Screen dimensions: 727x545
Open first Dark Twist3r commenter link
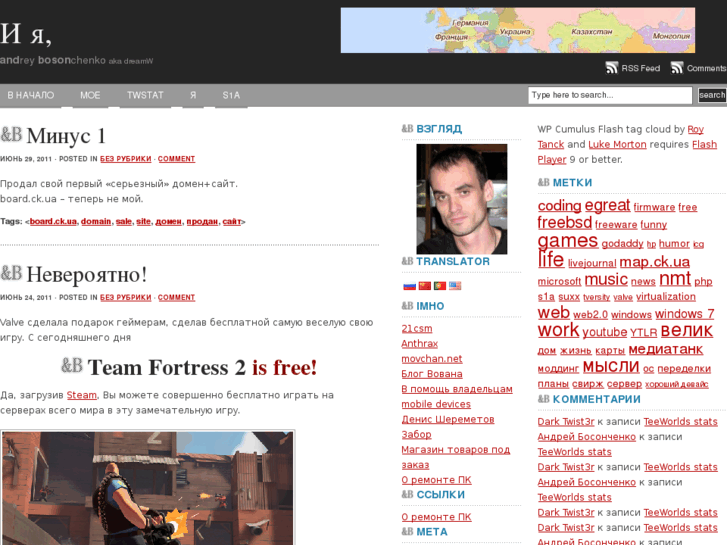566,422
